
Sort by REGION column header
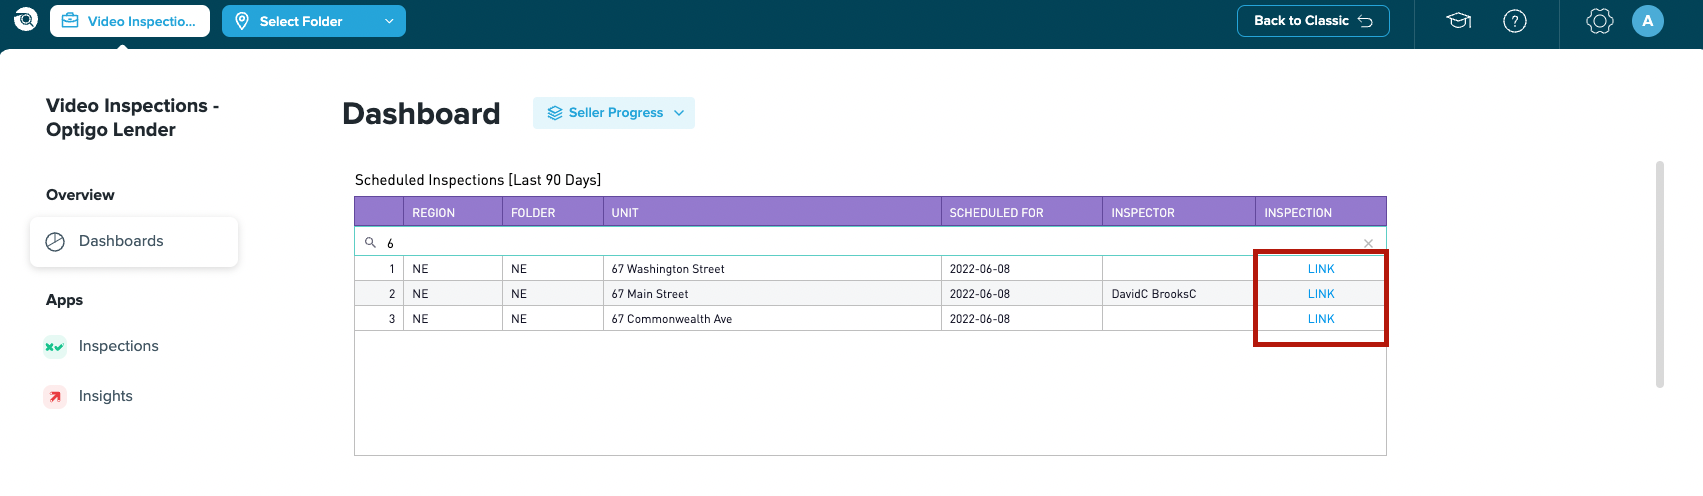pos(453,212)
